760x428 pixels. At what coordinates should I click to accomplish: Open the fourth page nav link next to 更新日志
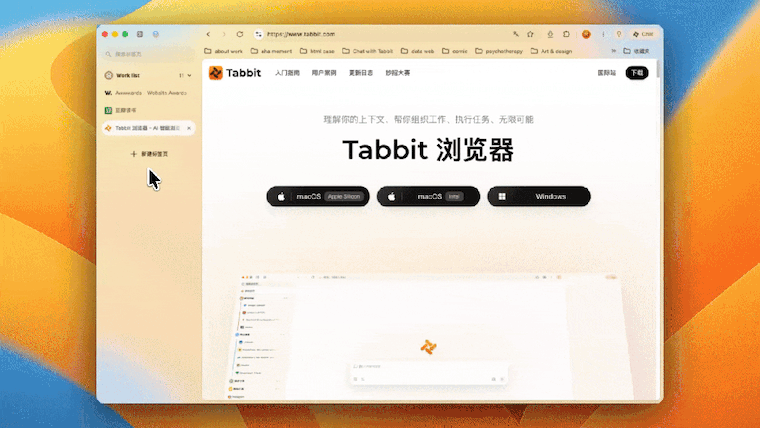pyautogui.click(x=398, y=73)
